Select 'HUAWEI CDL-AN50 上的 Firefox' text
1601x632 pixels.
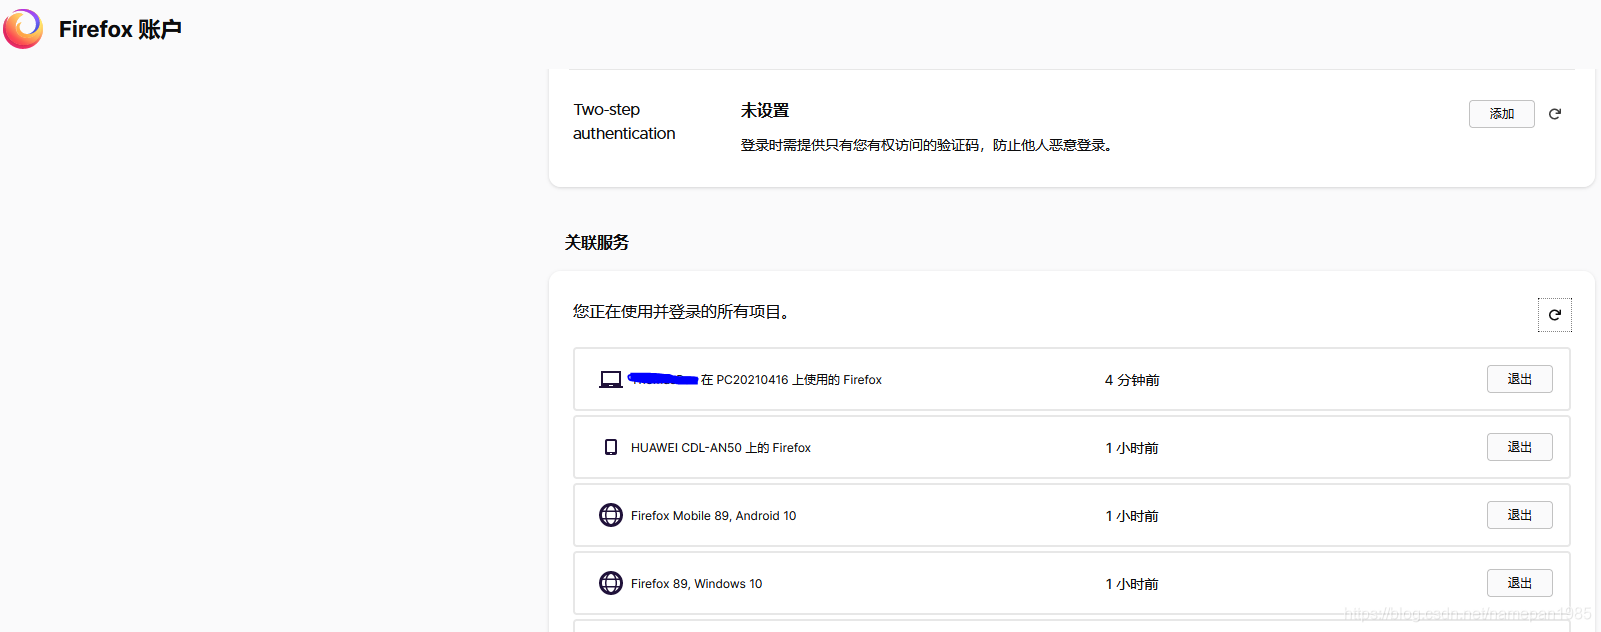[x=721, y=448]
